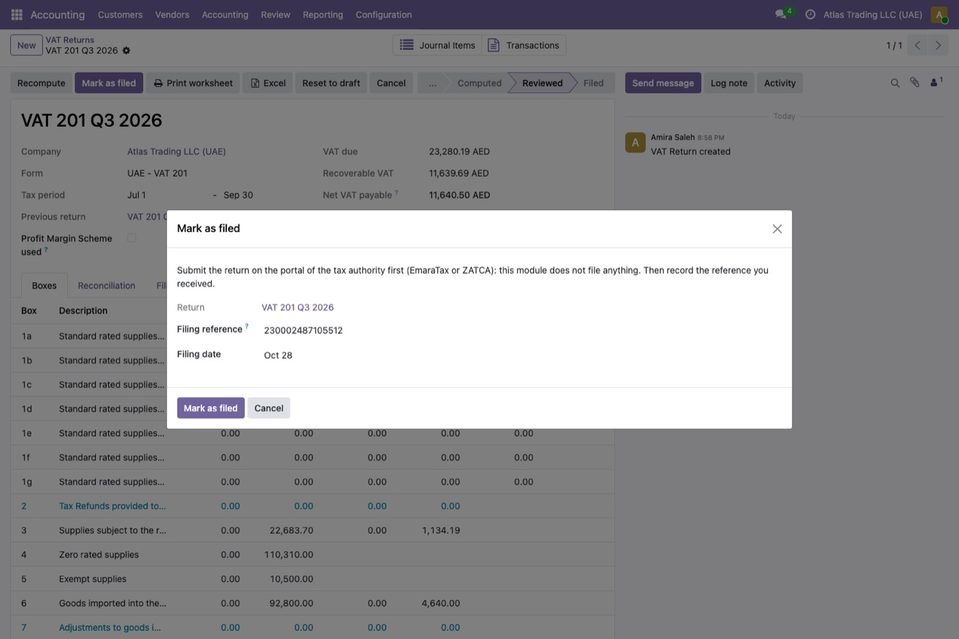Close the Mark as filed dialog
The image size is (959, 639).
777,229
